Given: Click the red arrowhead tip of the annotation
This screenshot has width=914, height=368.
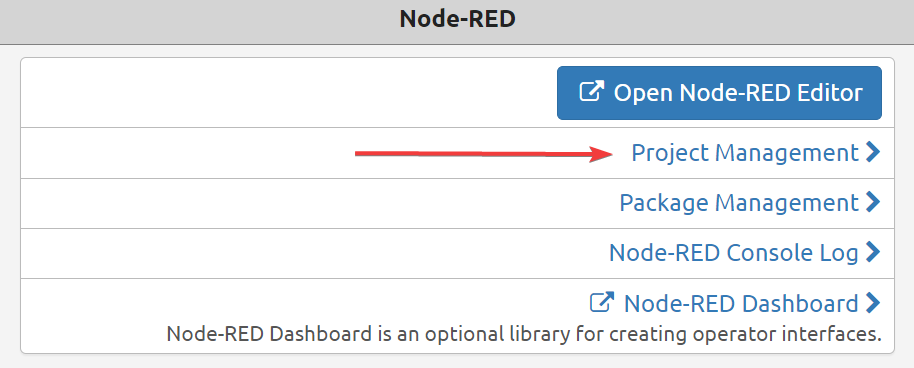Looking at the screenshot, I should (x=602, y=155).
